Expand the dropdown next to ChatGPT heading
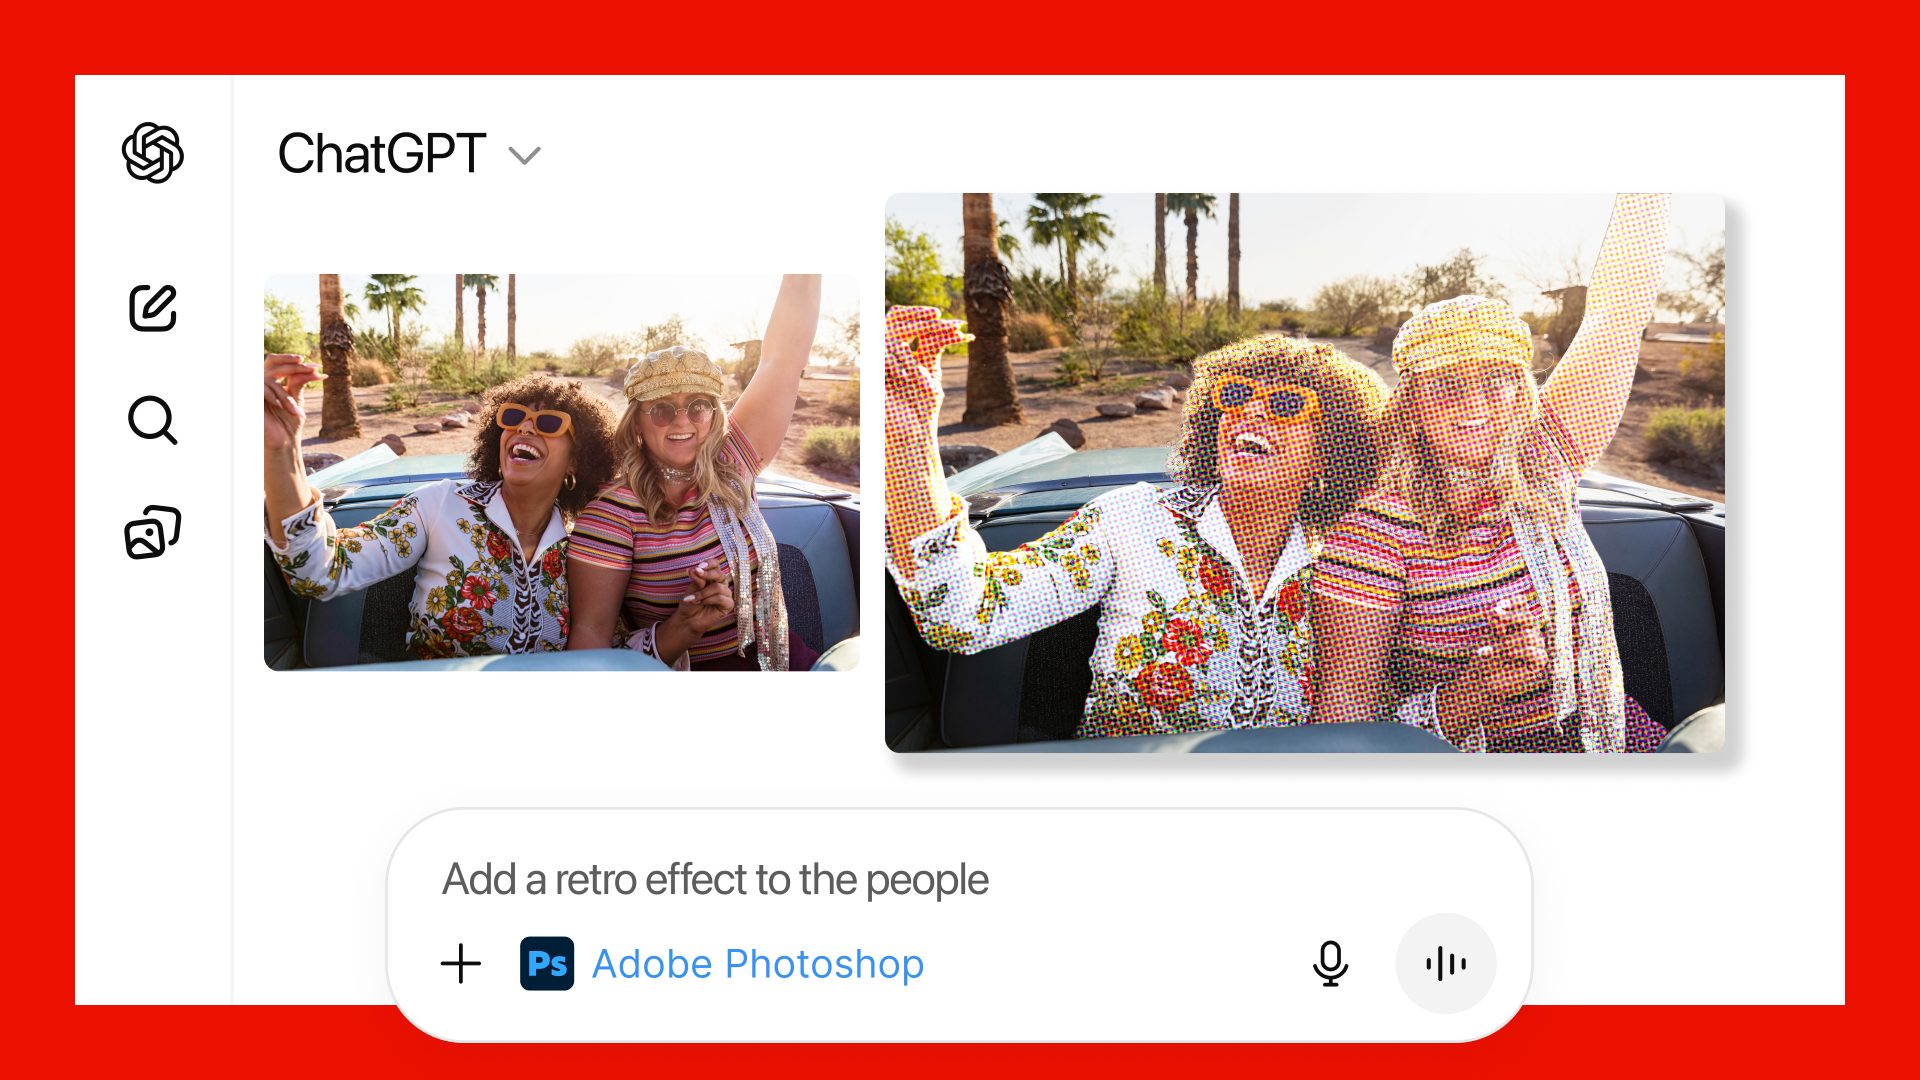 pyautogui.click(x=526, y=156)
